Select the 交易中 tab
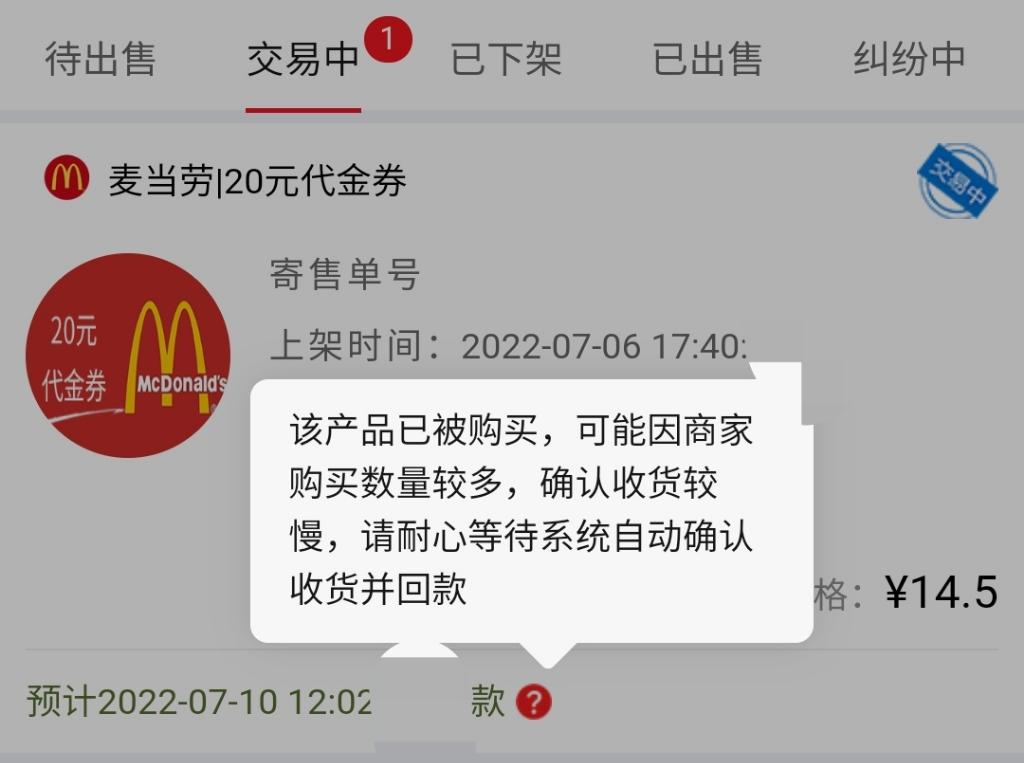The width and height of the screenshot is (1024, 763). point(303,59)
